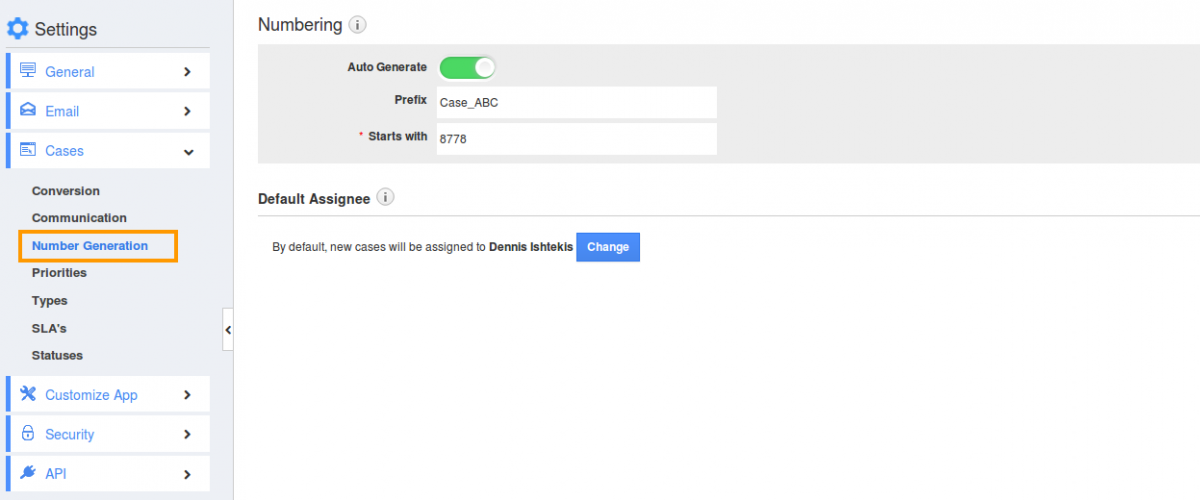Click the General monitor icon

click(x=28, y=71)
